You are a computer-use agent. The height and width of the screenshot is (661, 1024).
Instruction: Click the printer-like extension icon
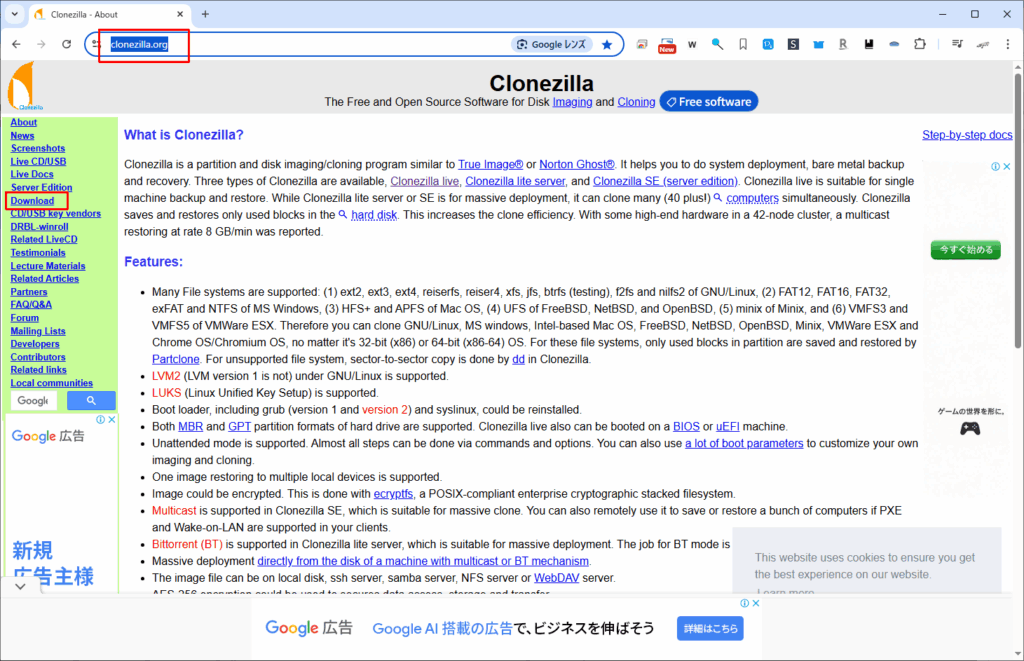(x=642, y=44)
